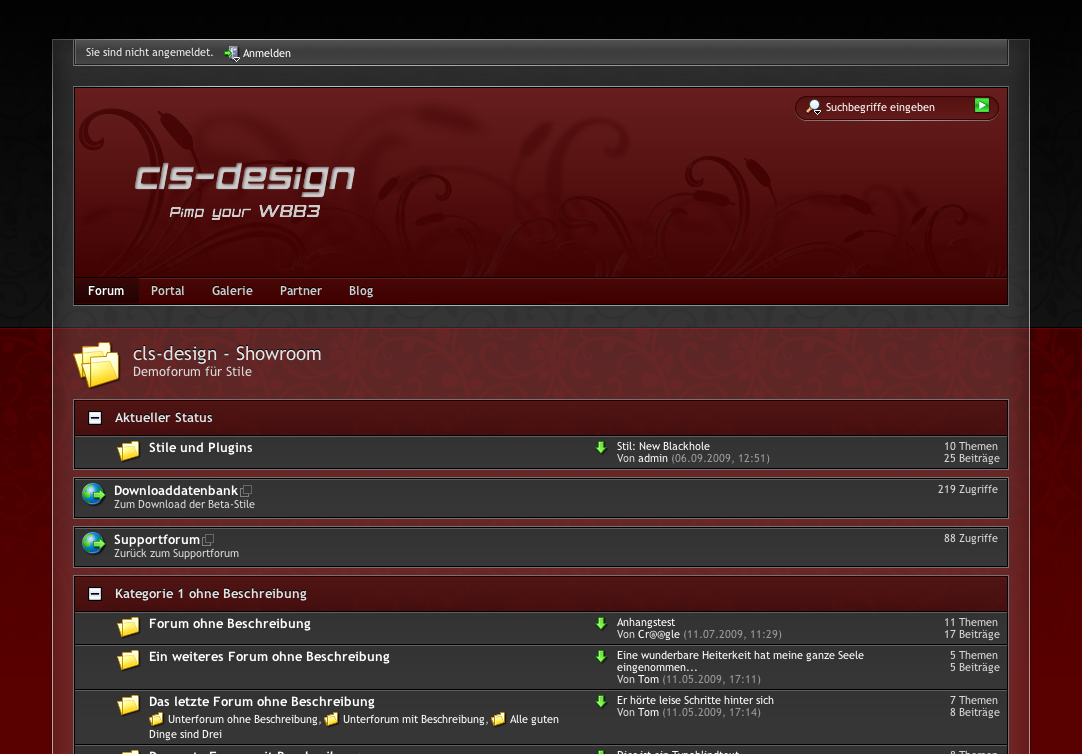This screenshot has height=754, width=1082.
Task: Click green arrow beside Anhangstest post
Action: pyautogui.click(x=601, y=624)
